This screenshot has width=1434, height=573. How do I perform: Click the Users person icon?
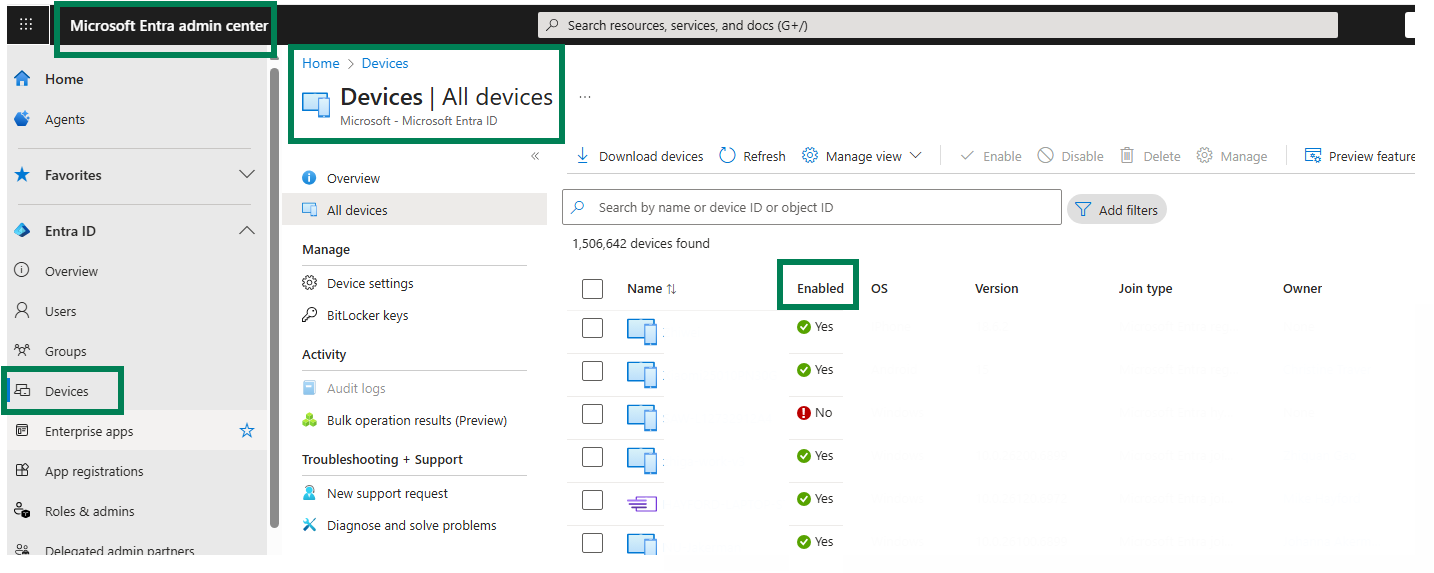coord(22,311)
